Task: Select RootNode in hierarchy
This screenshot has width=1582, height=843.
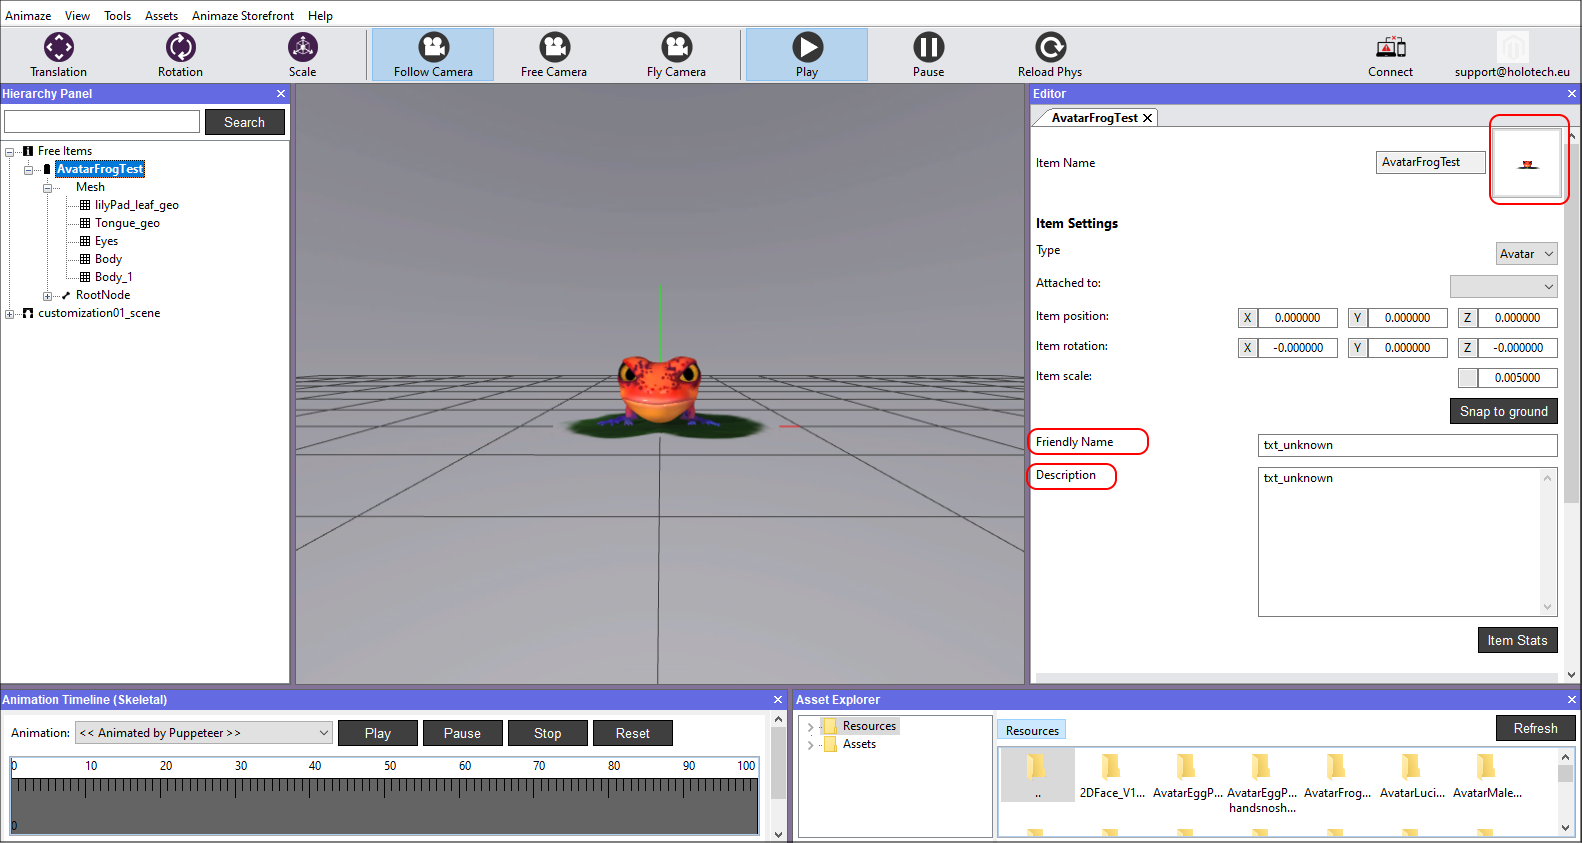Action: [x=103, y=295]
